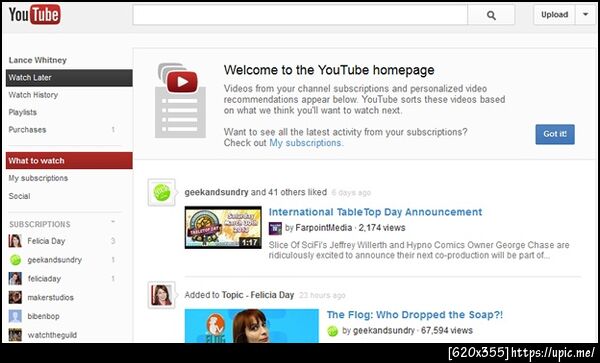This screenshot has width=600, height=363.
Task: Click FarpointMedia channel icon
Action: (275, 228)
